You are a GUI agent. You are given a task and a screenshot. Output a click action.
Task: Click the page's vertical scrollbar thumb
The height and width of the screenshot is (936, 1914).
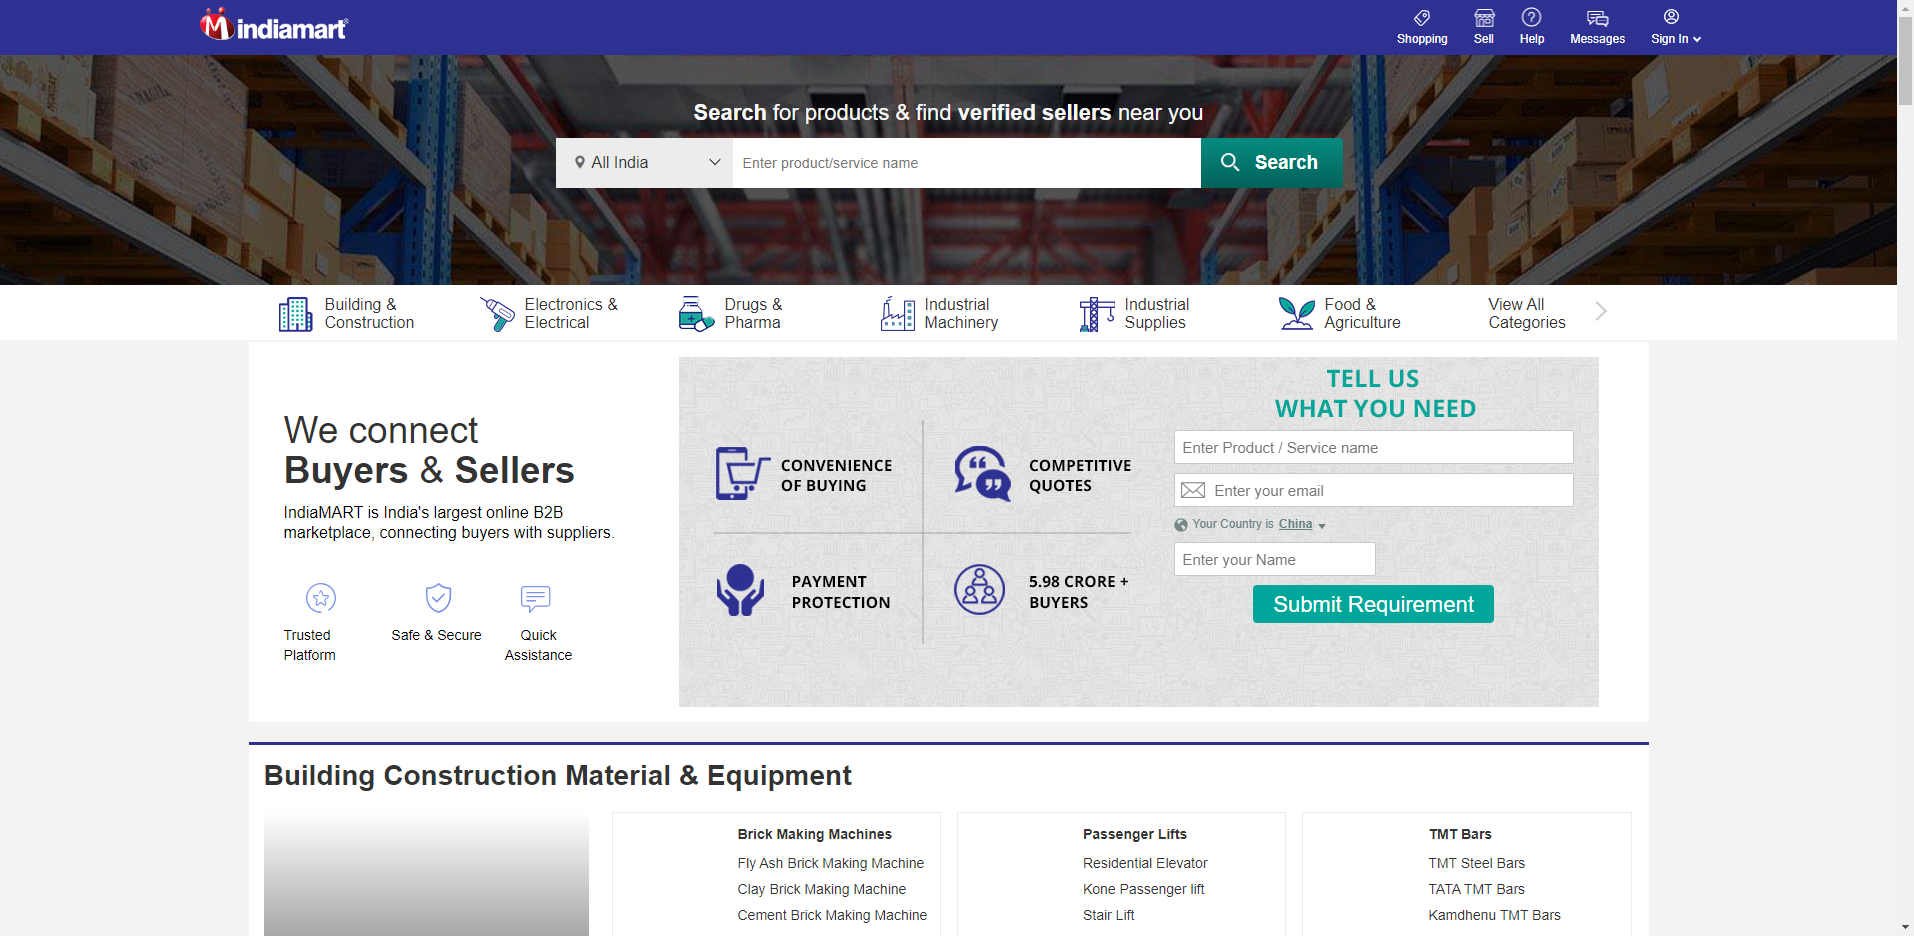[1905, 60]
